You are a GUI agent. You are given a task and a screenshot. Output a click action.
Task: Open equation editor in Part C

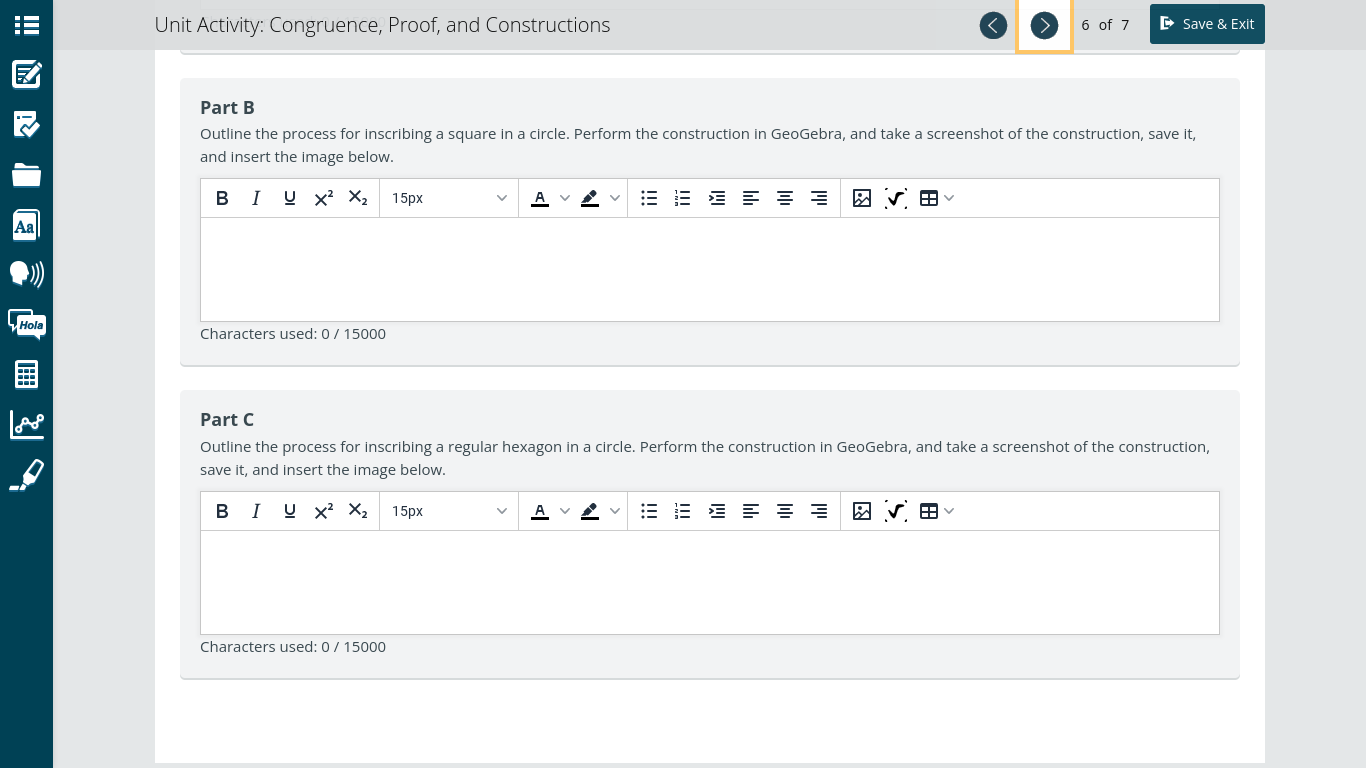coord(896,511)
